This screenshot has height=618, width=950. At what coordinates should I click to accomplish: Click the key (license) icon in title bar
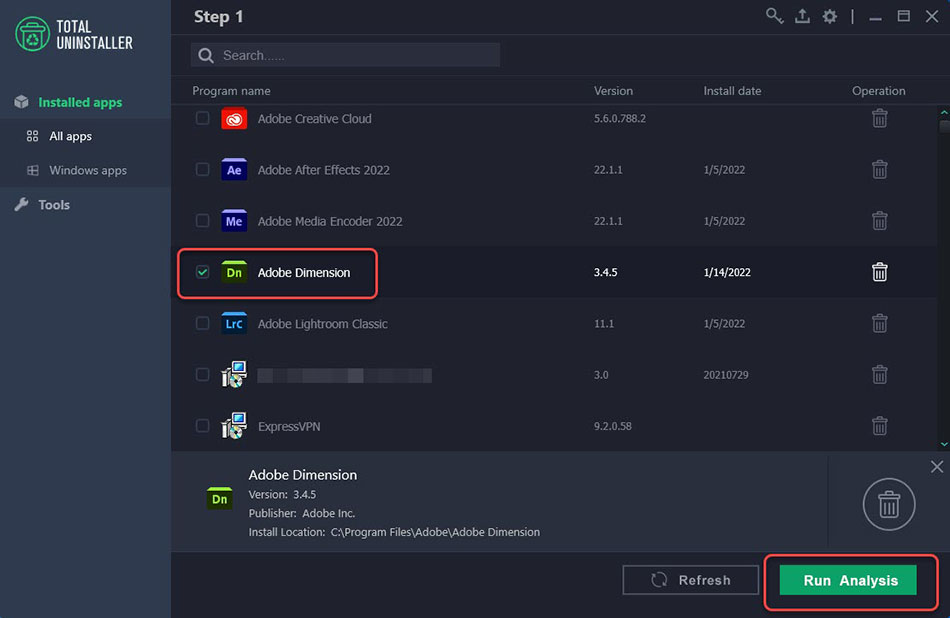[774, 16]
